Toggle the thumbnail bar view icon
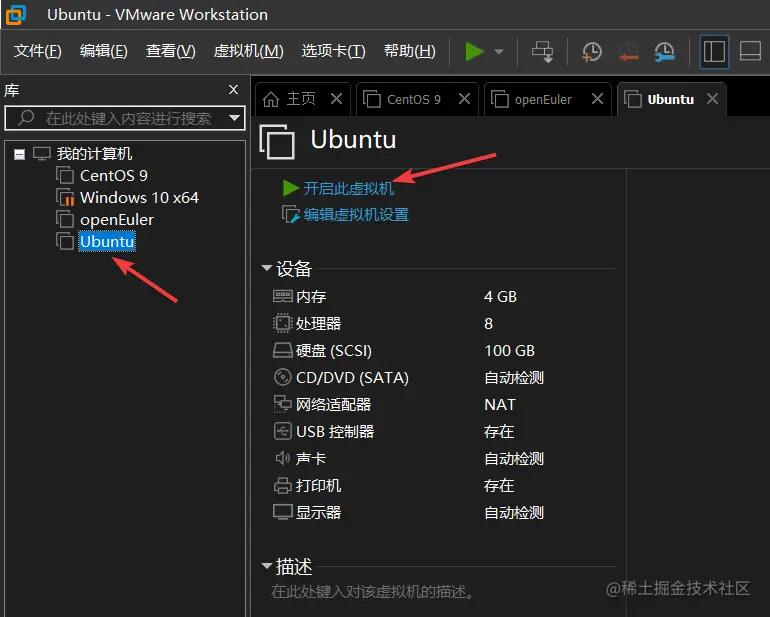Screen dimensions: 770x617 750,52
